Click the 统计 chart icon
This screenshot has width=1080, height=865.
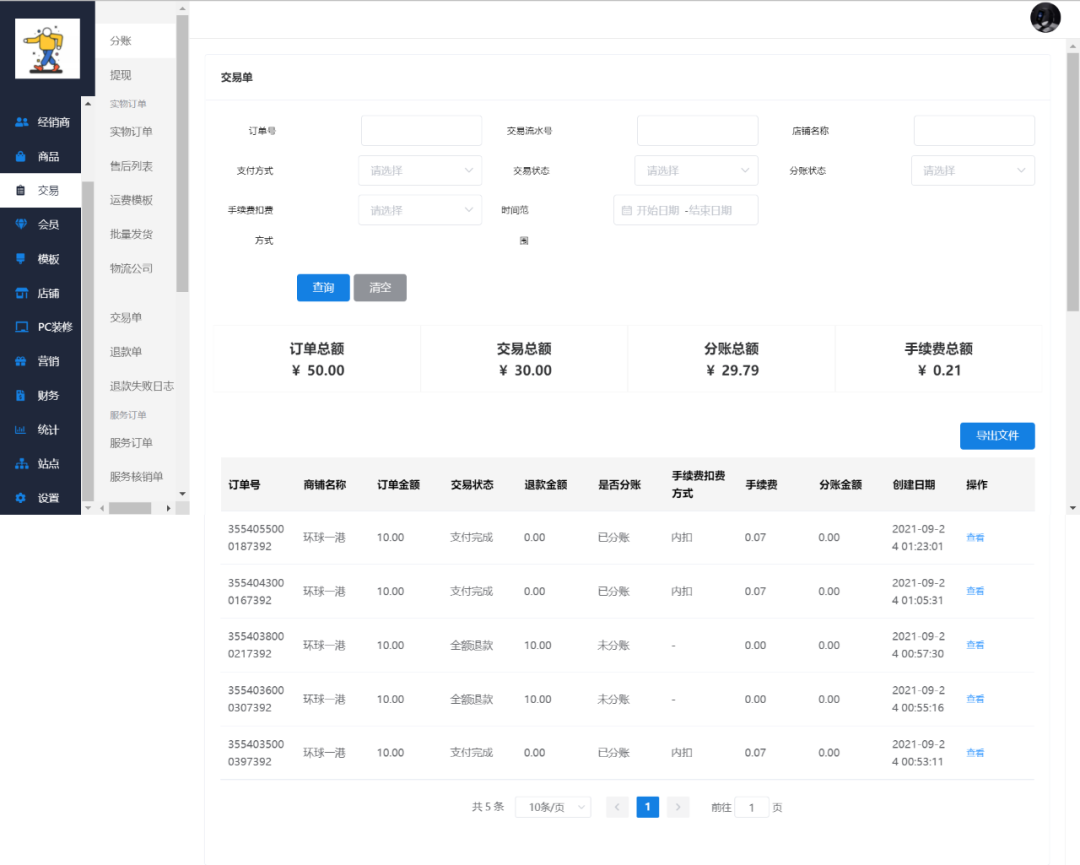21,429
